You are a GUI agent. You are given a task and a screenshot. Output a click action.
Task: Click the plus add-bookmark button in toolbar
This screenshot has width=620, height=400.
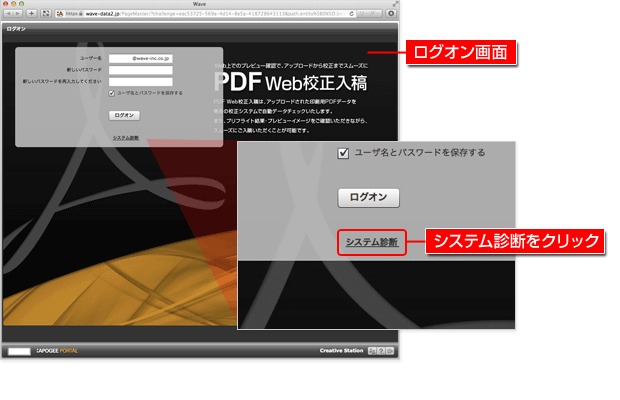pos(31,14)
